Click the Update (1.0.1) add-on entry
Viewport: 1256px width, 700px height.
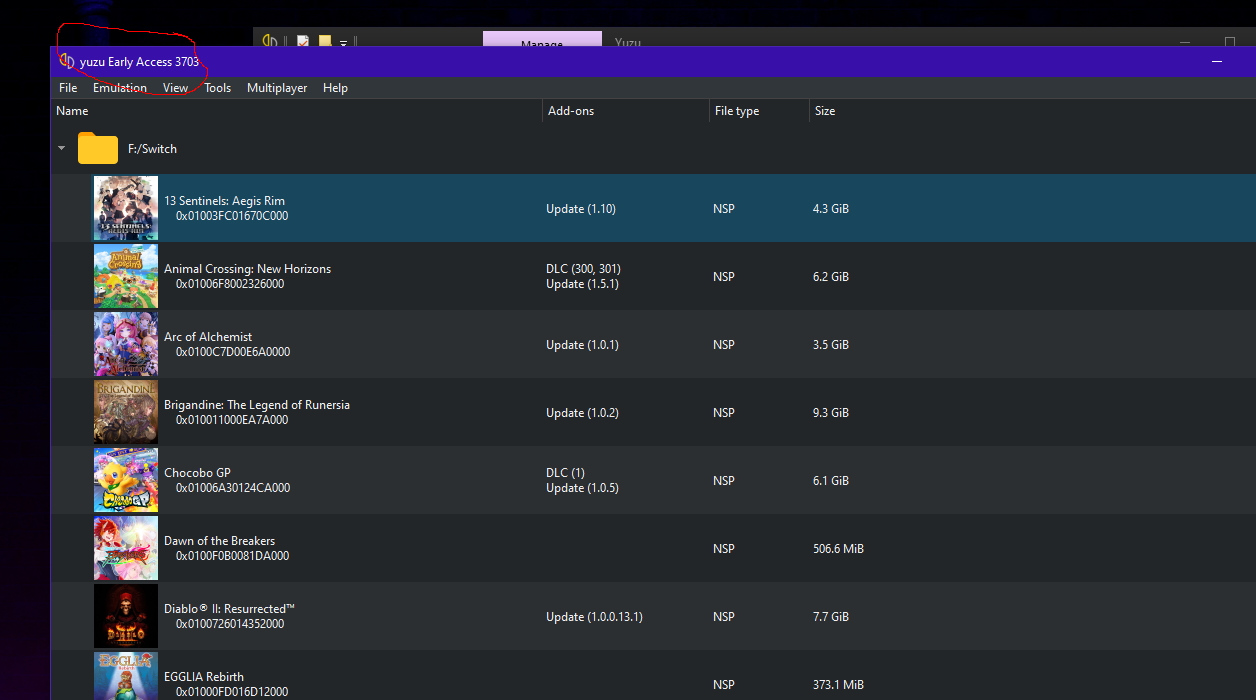coord(582,345)
